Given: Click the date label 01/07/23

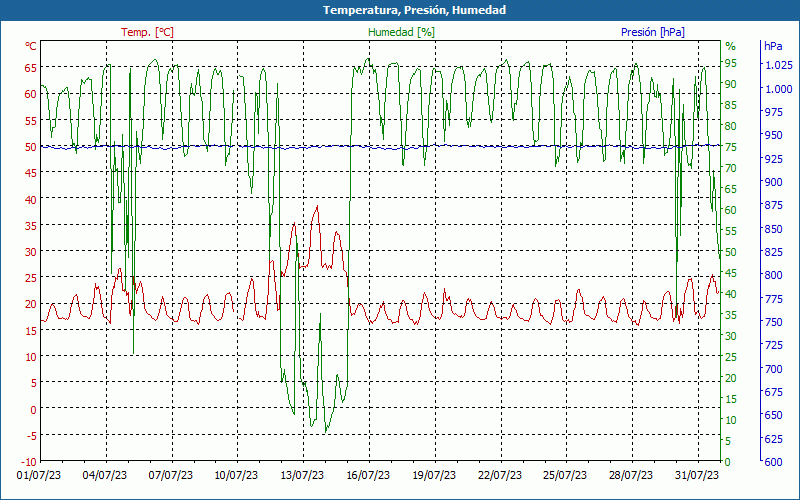Looking at the screenshot, I should 39,476.
